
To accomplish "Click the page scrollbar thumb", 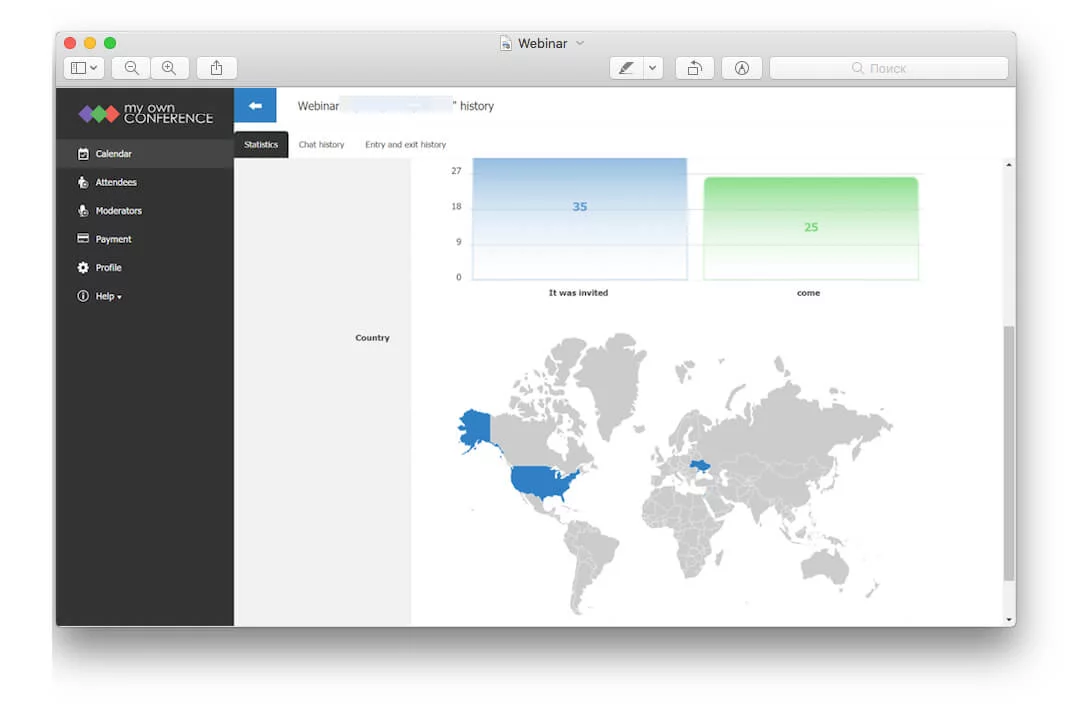I will (x=1009, y=454).
